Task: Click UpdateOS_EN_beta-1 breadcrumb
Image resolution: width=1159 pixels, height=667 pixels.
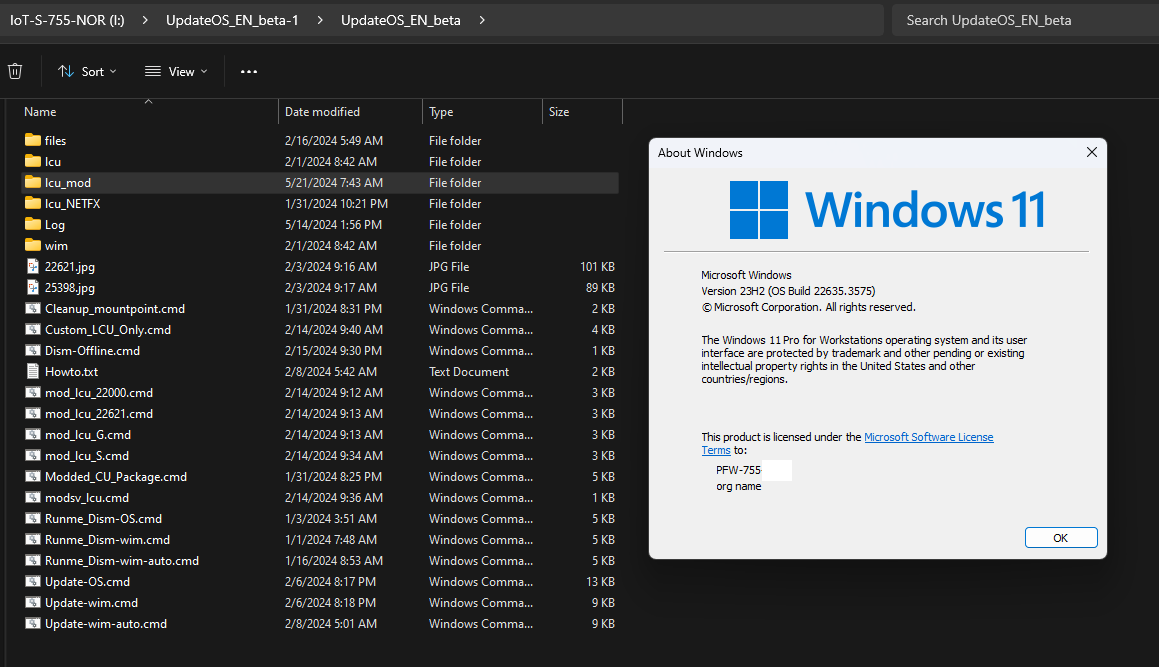Action: (x=232, y=20)
